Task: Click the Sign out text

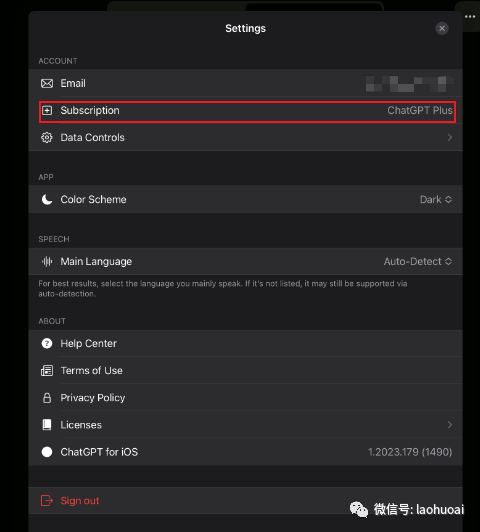Action: pos(80,500)
